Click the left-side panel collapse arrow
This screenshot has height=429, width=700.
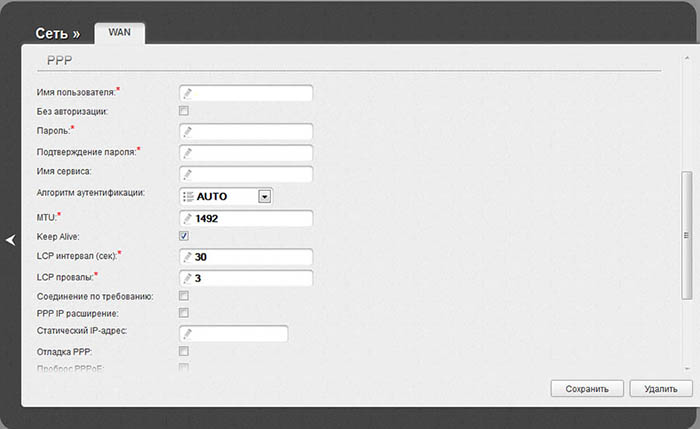point(11,240)
